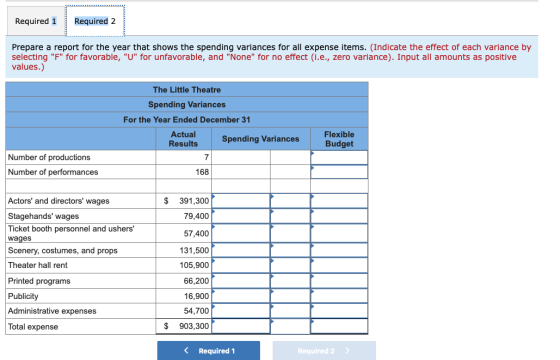Open effect dropdown for Publicity row

pyautogui.click(x=290, y=296)
